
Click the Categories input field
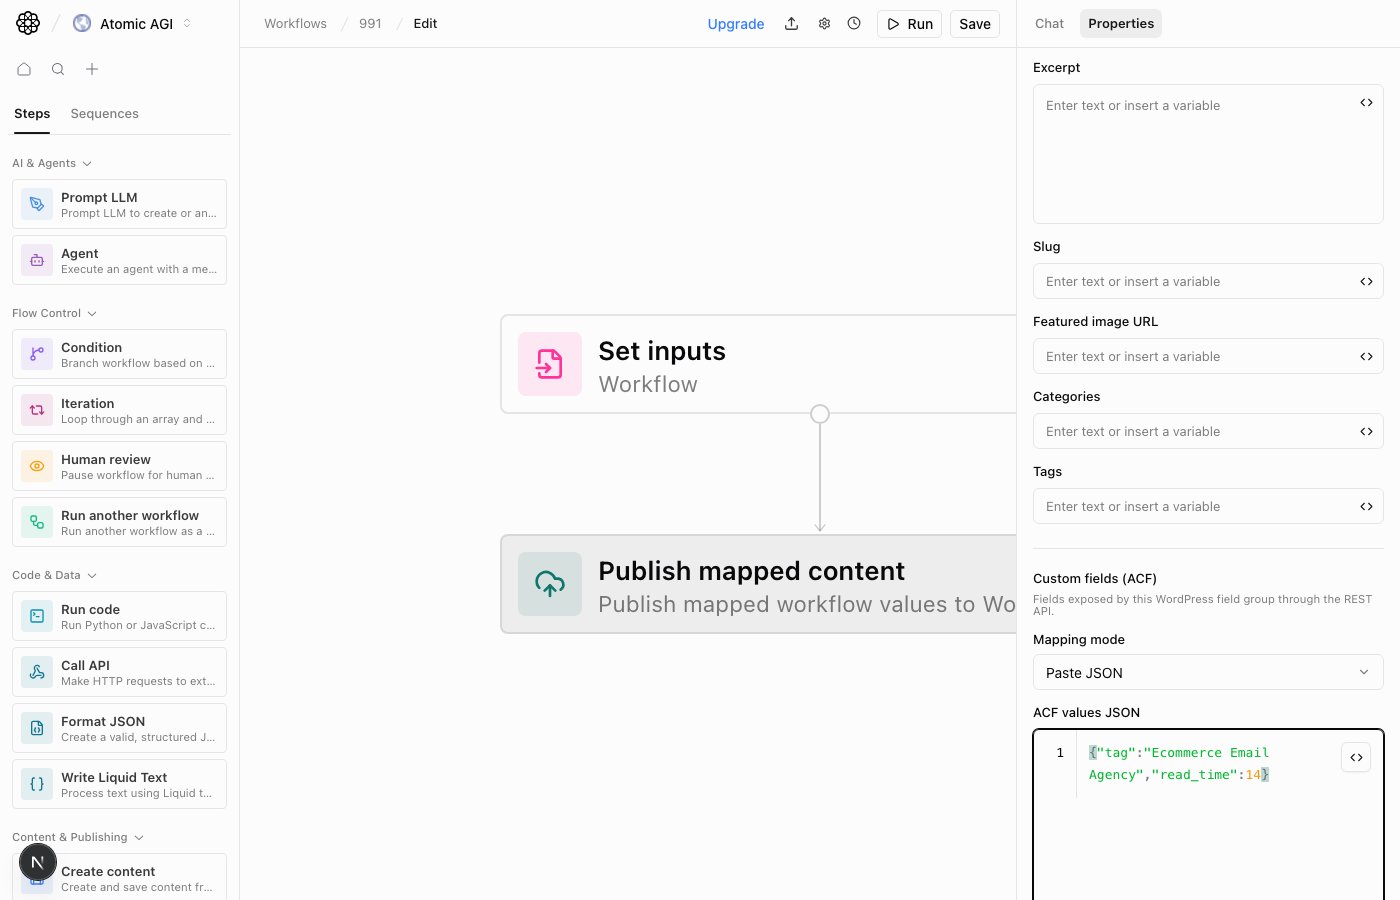tap(1208, 431)
